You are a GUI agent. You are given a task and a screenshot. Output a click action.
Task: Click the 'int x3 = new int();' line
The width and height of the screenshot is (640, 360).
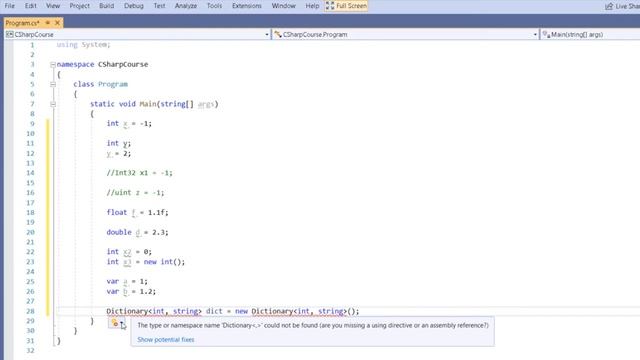(146, 262)
